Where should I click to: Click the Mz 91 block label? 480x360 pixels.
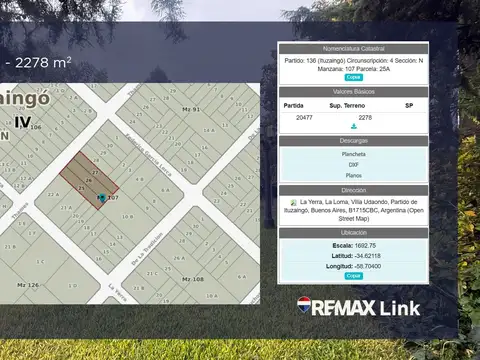click(x=191, y=109)
